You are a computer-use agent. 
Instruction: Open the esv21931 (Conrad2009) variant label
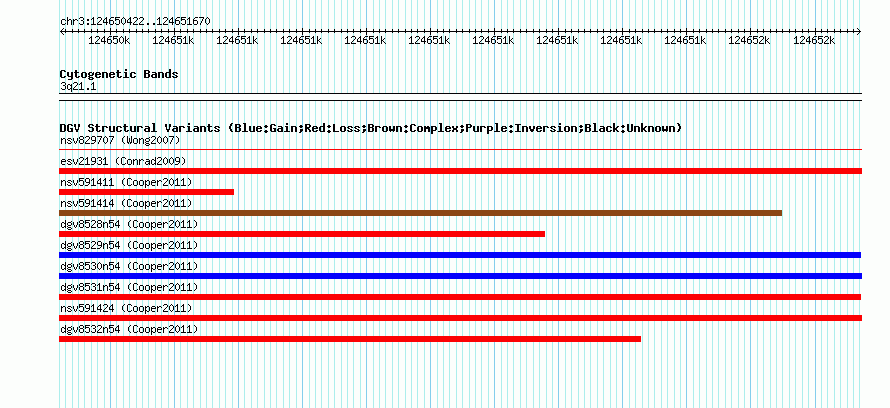click(123, 161)
